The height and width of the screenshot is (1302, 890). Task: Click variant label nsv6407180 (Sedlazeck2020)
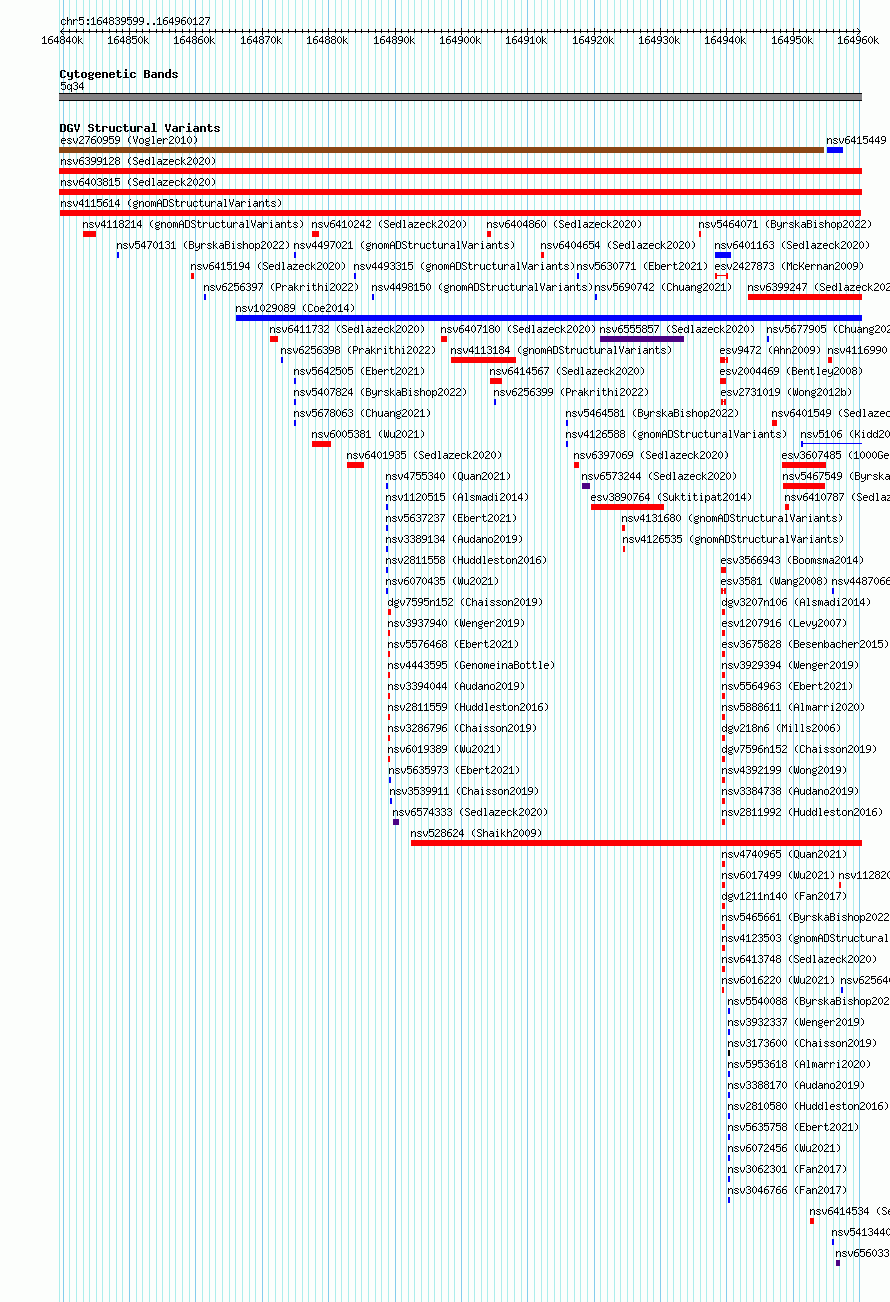click(x=519, y=329)
